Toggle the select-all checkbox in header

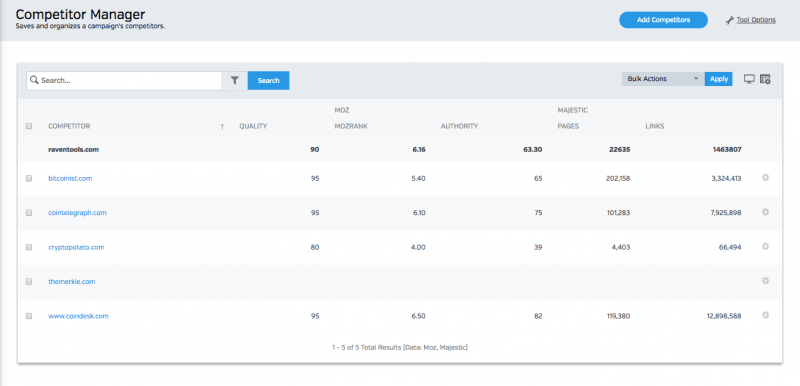29,126
